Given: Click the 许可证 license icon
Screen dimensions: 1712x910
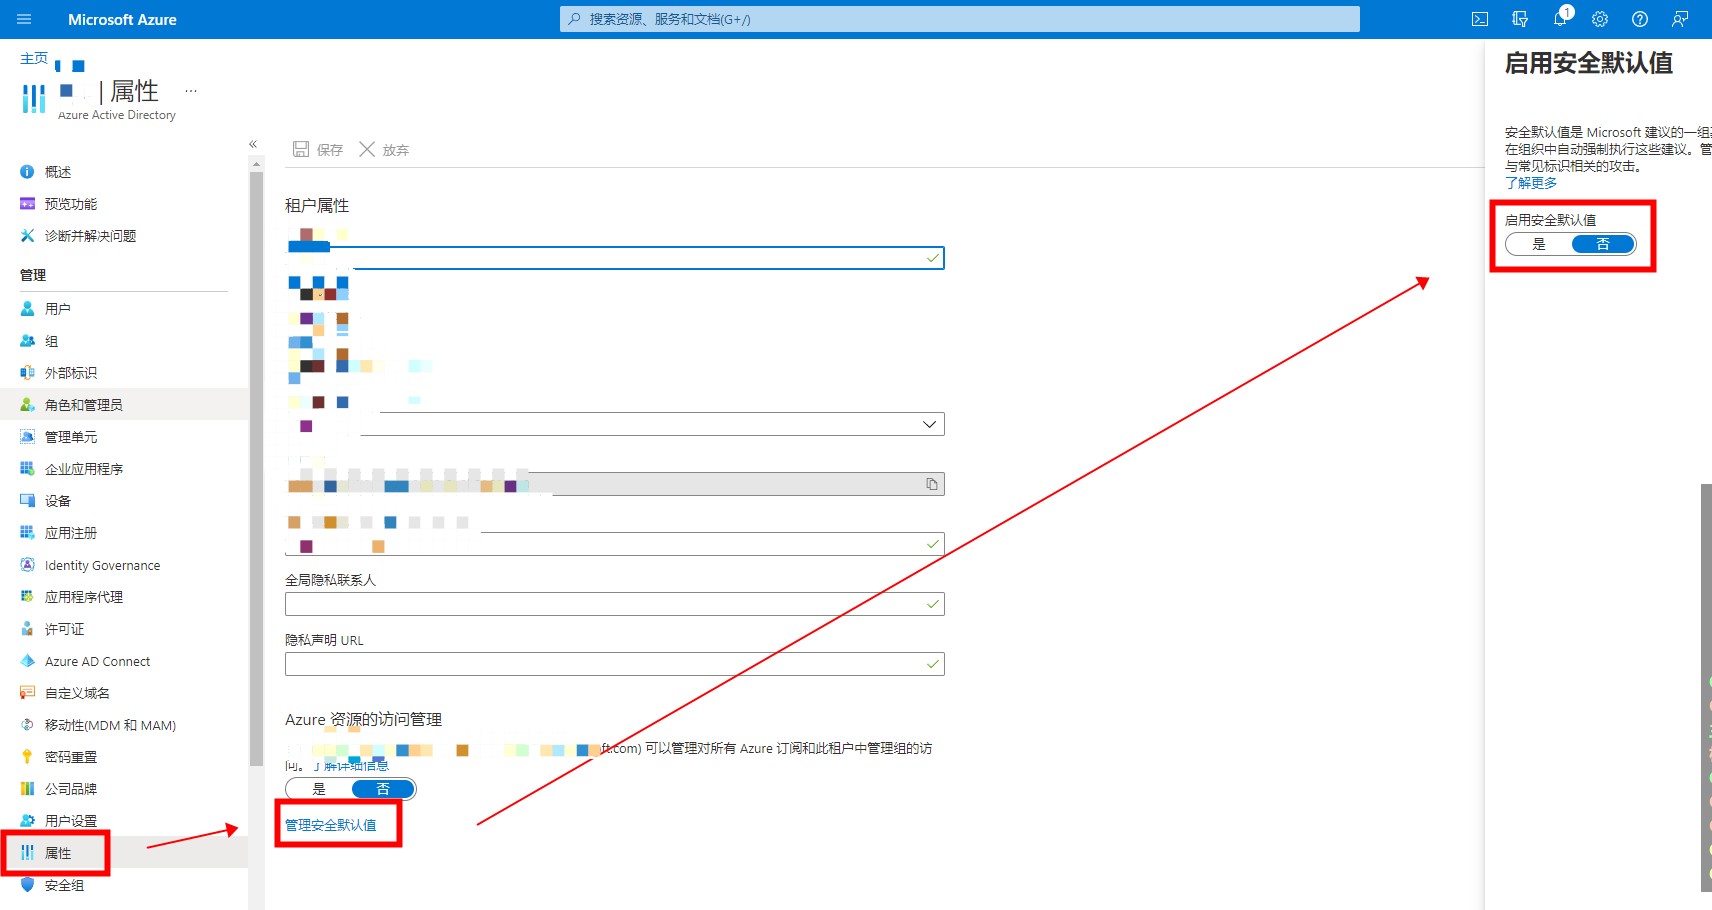Looking at the screenshot, I should pos(27,629).
